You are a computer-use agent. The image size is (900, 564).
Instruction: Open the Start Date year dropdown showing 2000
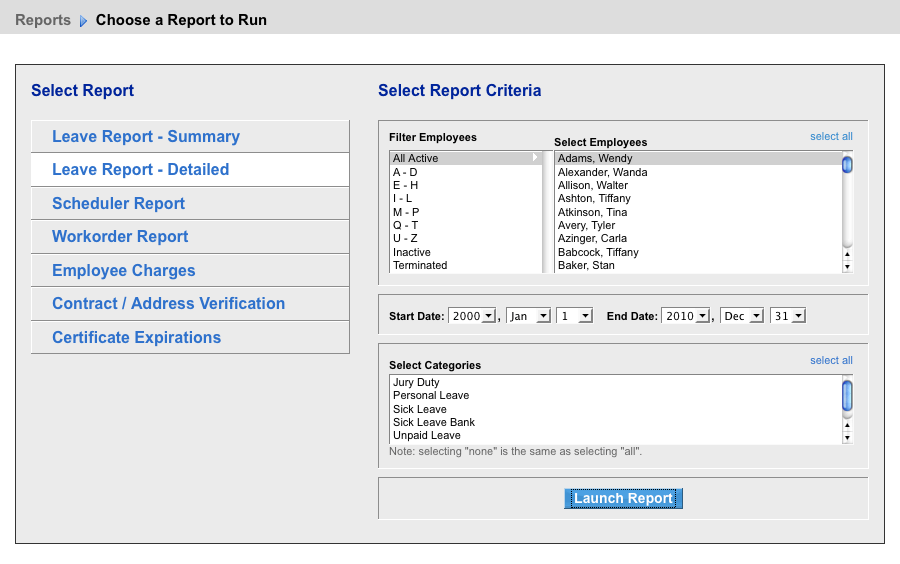472,316
